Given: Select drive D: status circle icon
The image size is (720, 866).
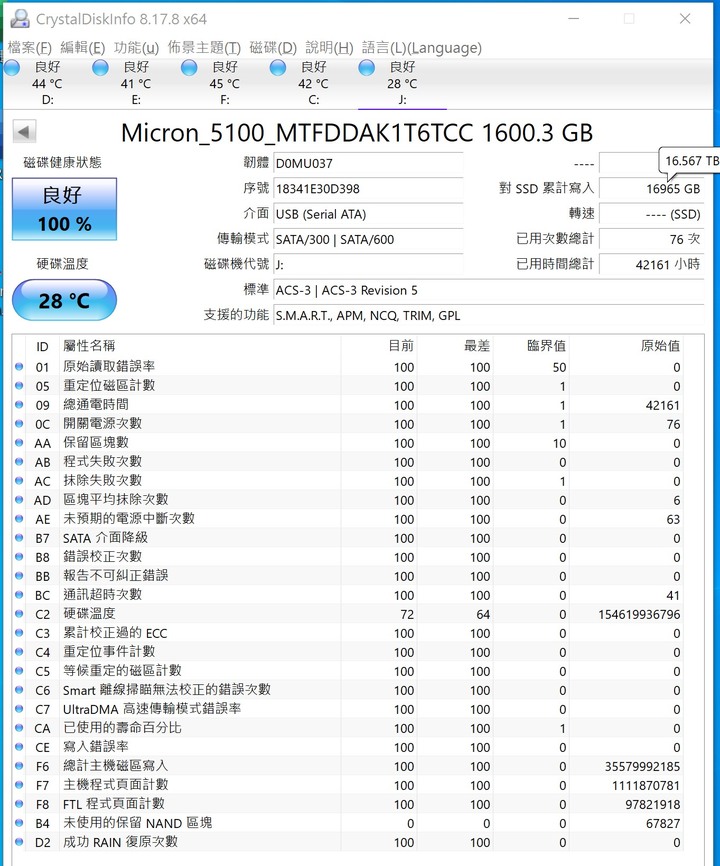Looking at the screenshot, I should (x=12, y=68).
